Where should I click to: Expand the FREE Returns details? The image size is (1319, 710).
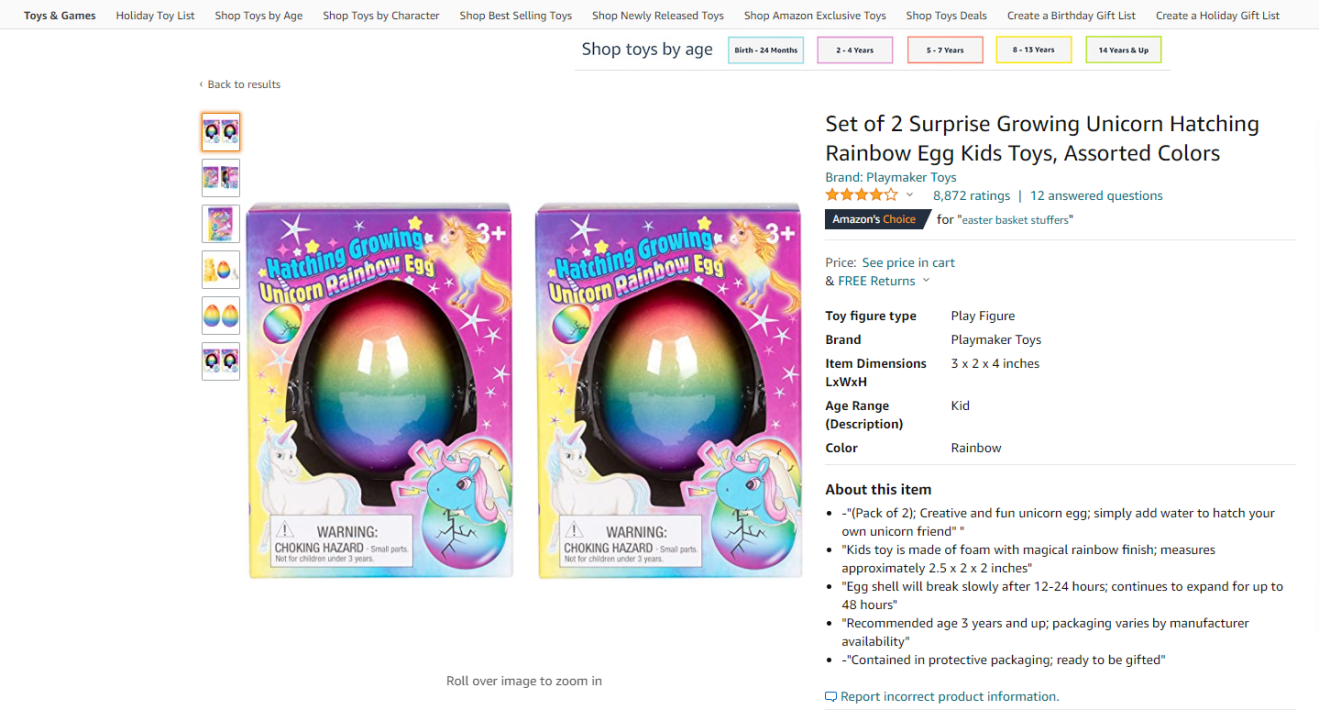[926, 281]
